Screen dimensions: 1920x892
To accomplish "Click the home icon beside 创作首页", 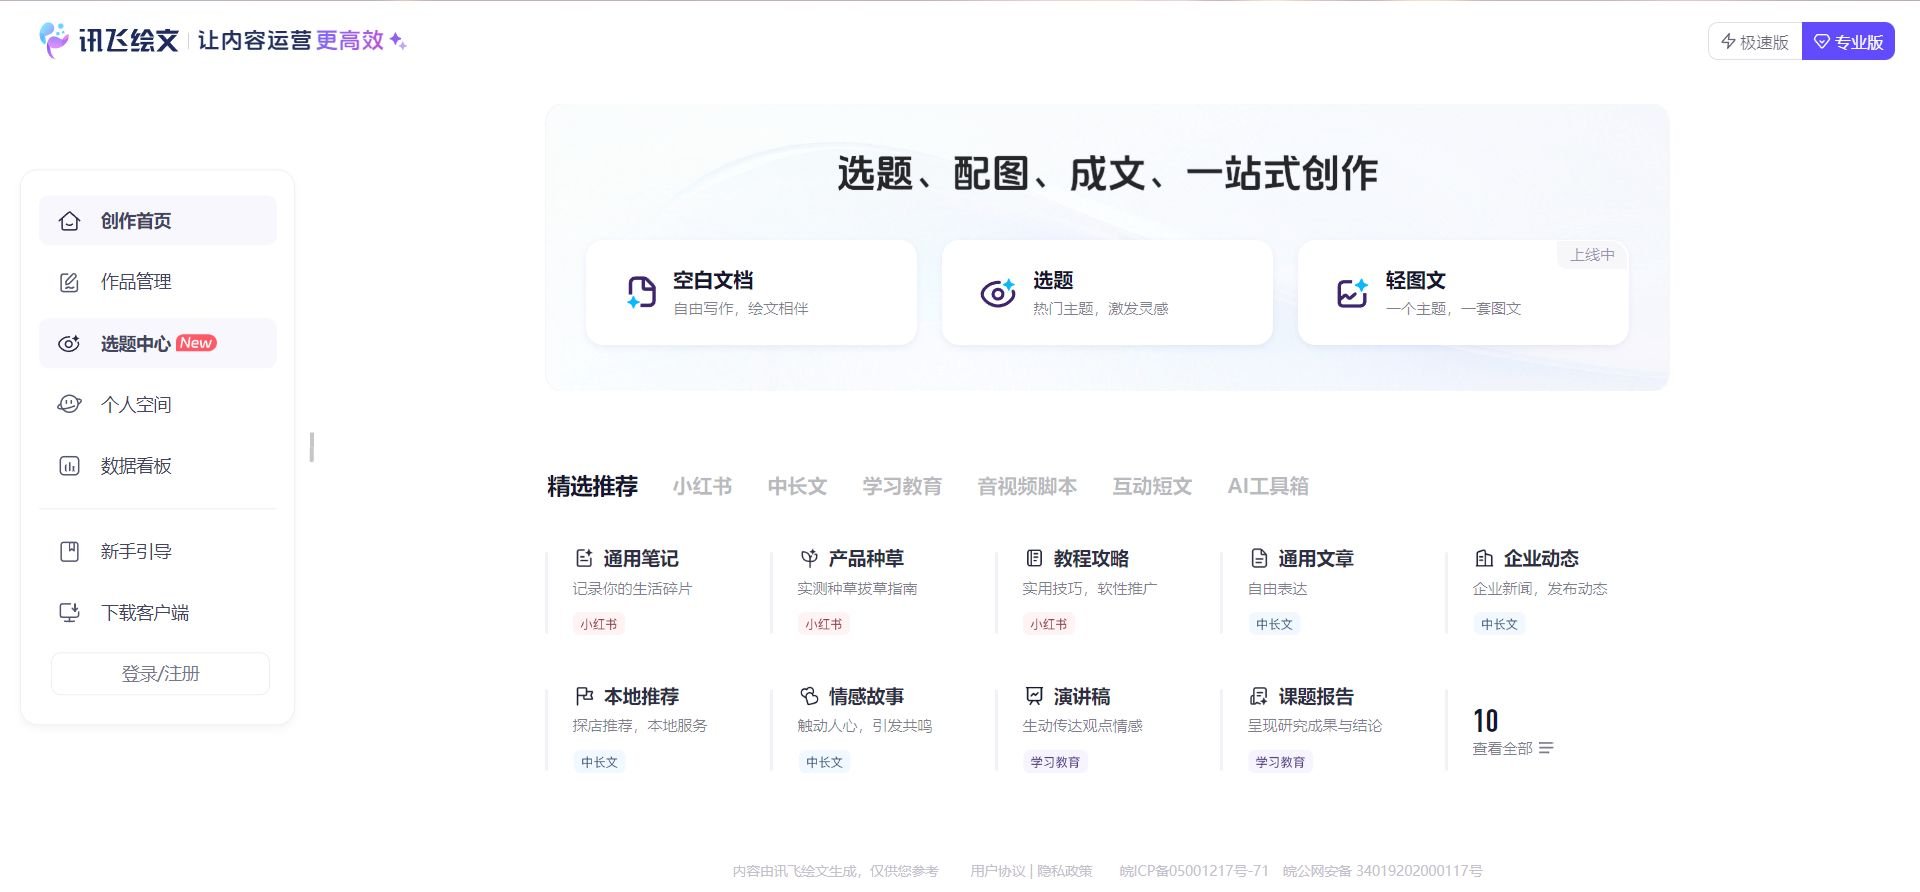I will [x=69, y=221].
